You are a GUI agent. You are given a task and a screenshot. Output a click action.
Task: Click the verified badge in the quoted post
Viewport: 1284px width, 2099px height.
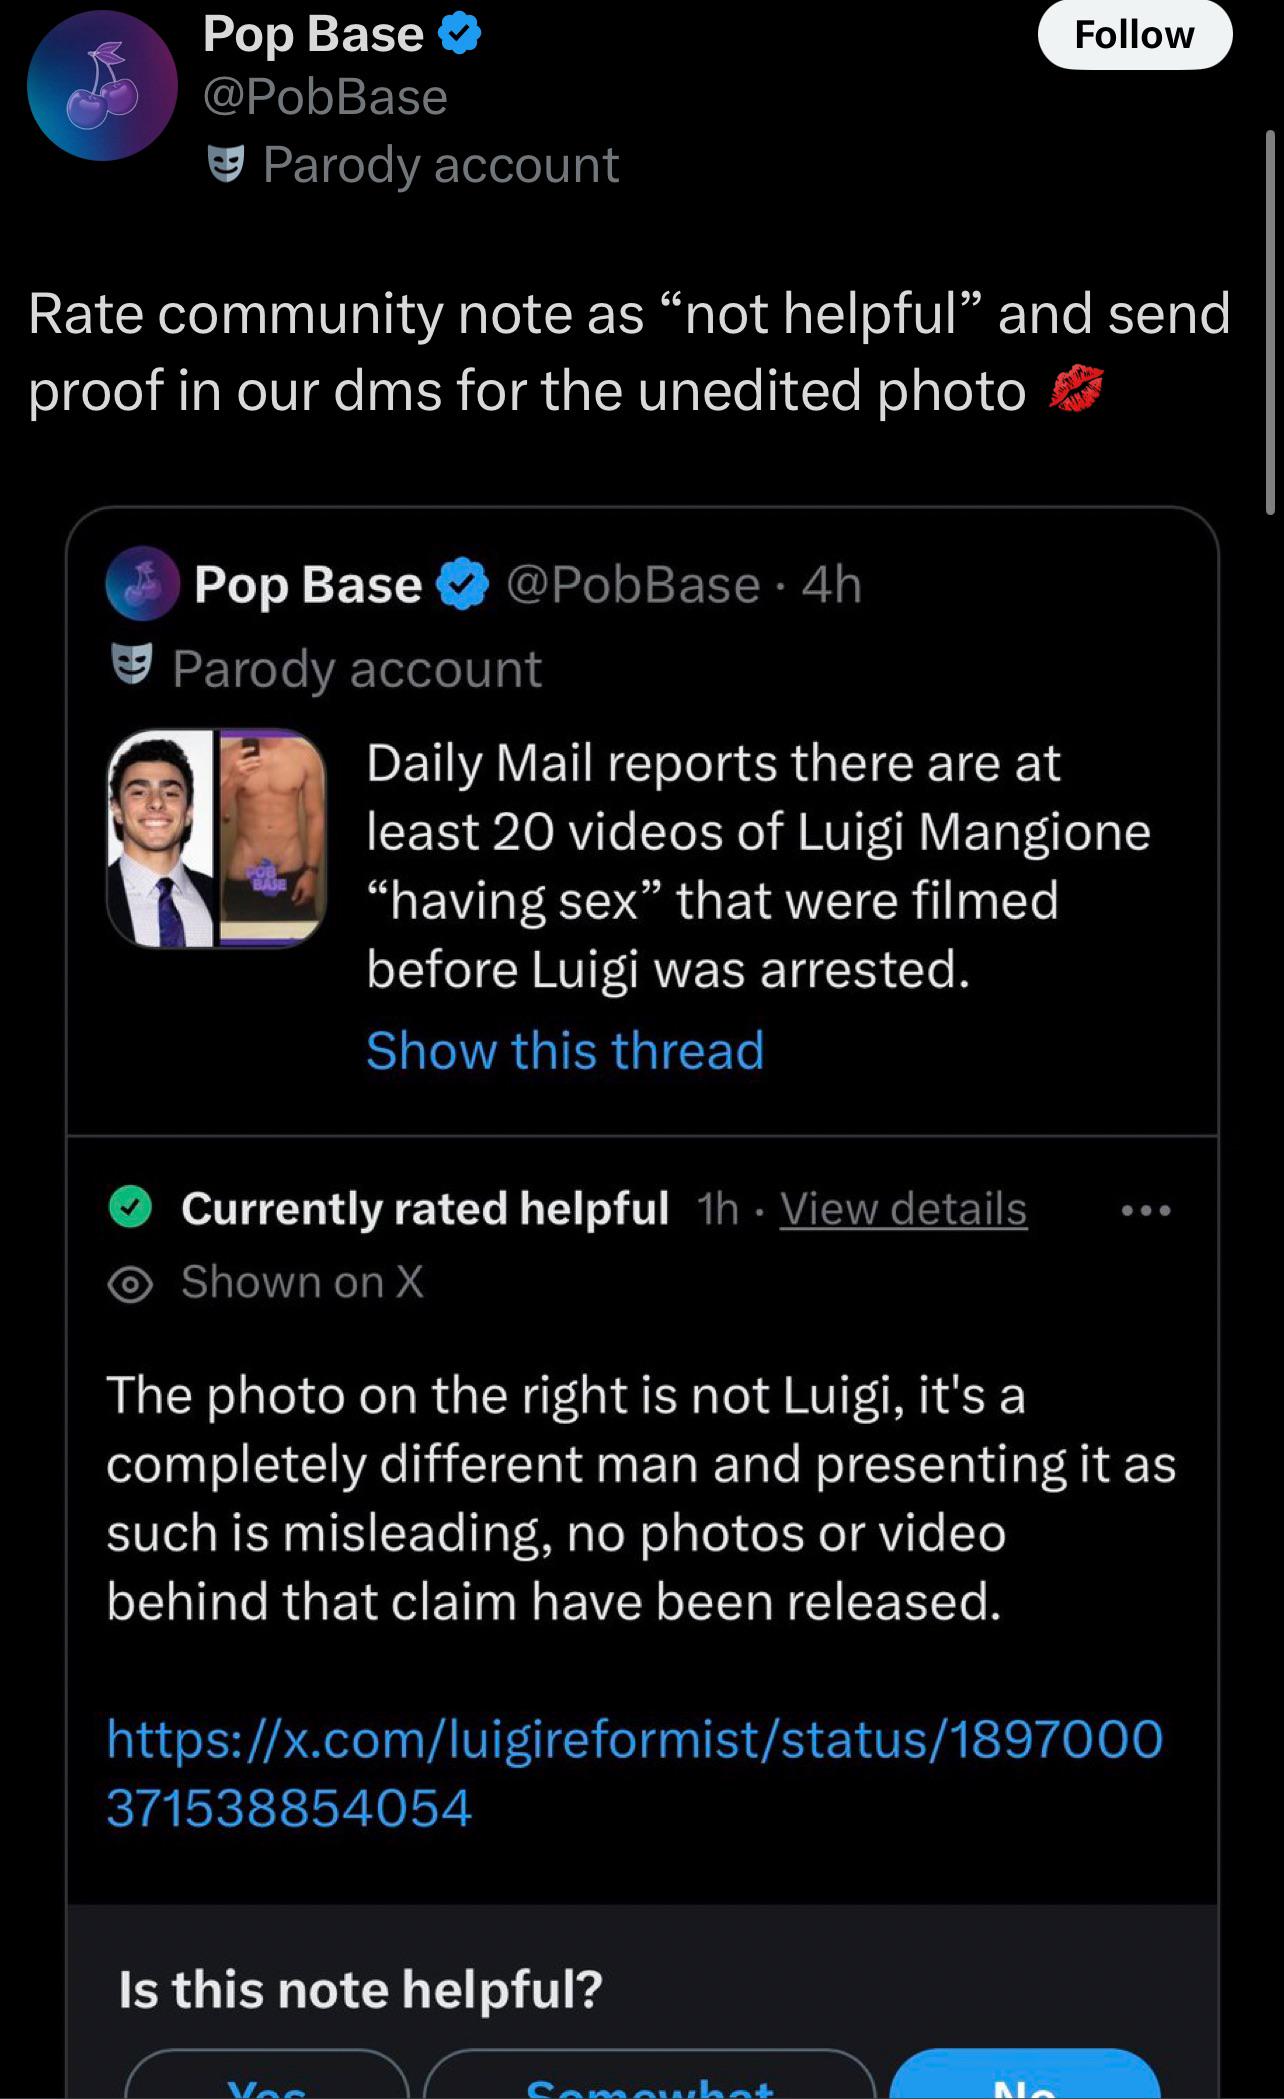tap(462, 585)
